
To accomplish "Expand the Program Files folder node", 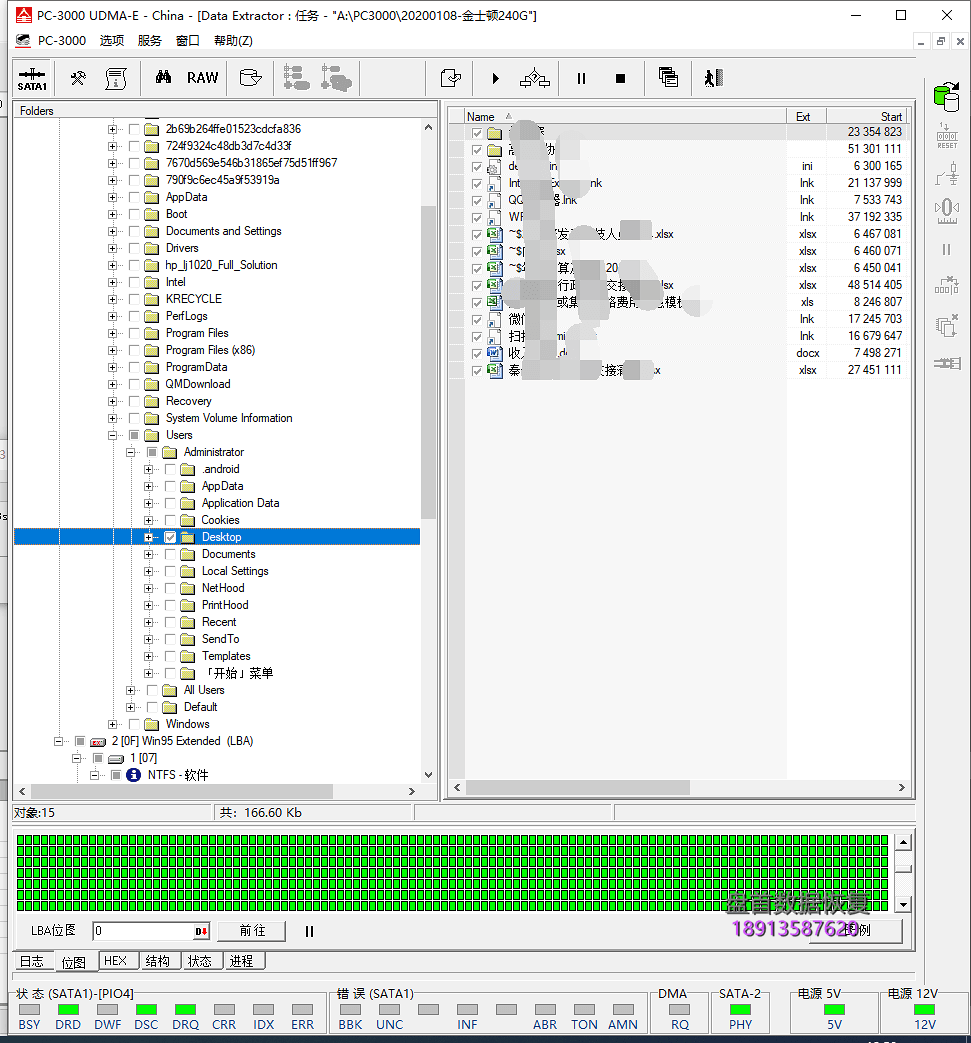I will [112, 333].
